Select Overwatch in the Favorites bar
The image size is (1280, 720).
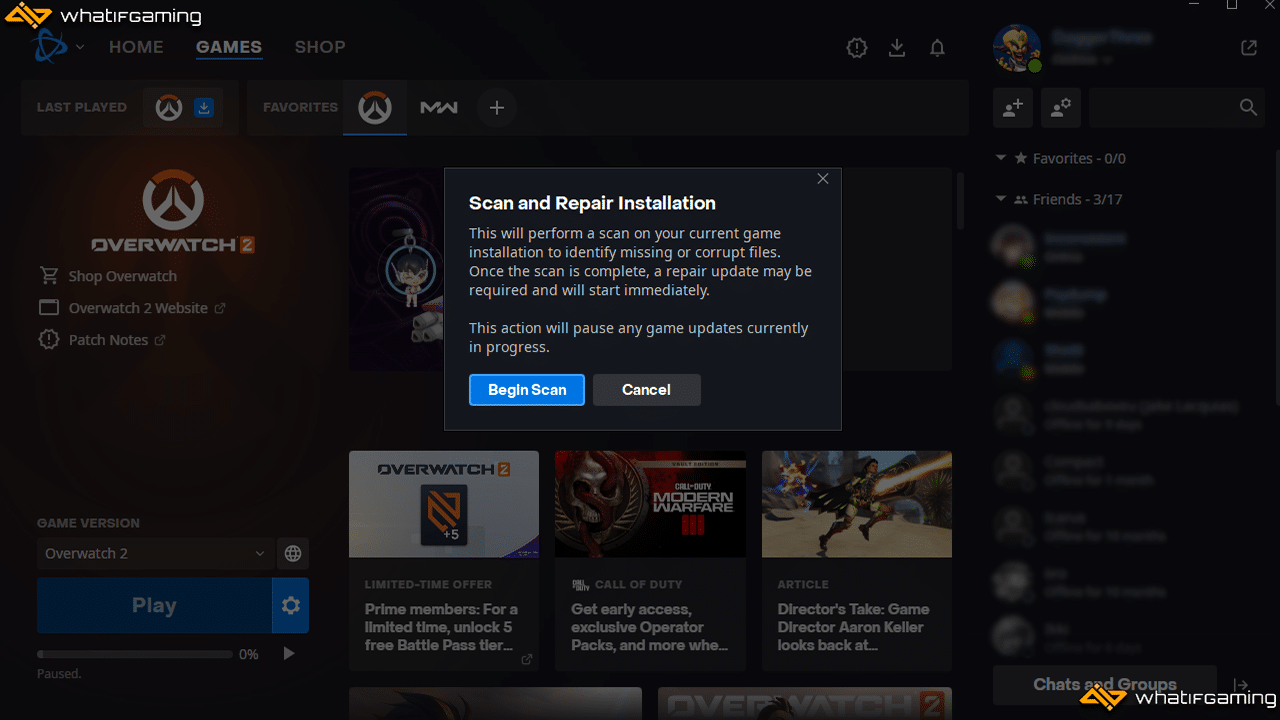click(375, 107)
